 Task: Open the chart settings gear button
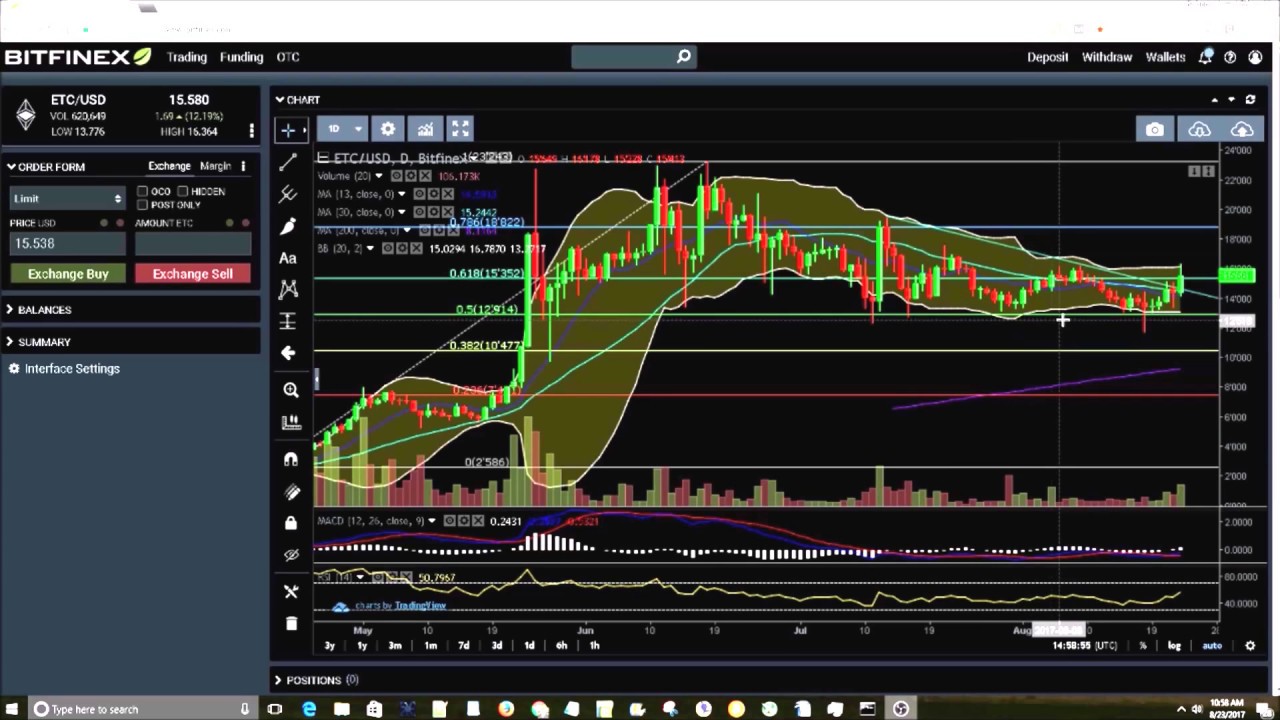pyautogui.click(x=388, y=129)
